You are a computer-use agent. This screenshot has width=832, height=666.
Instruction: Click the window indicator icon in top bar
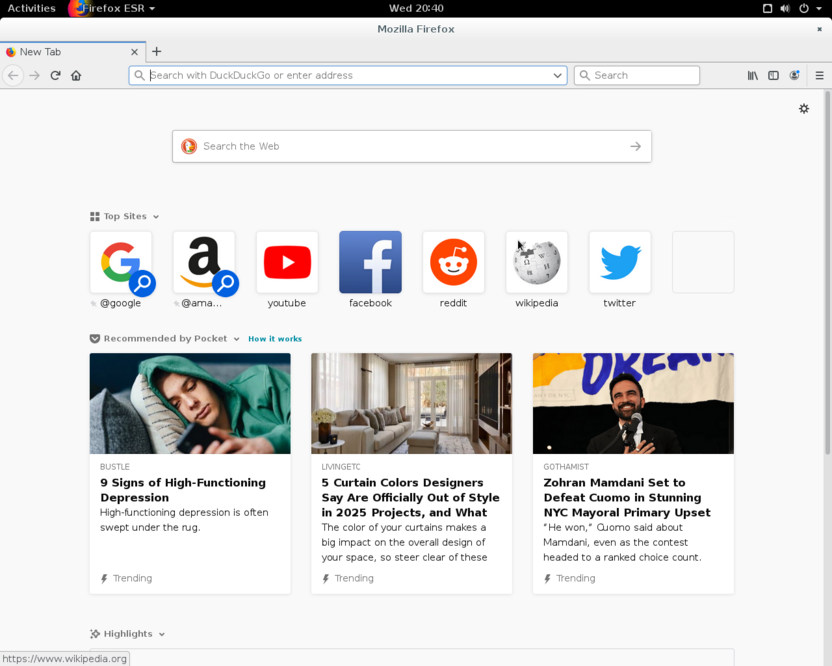pyautogui.click(x=767, y=8)
